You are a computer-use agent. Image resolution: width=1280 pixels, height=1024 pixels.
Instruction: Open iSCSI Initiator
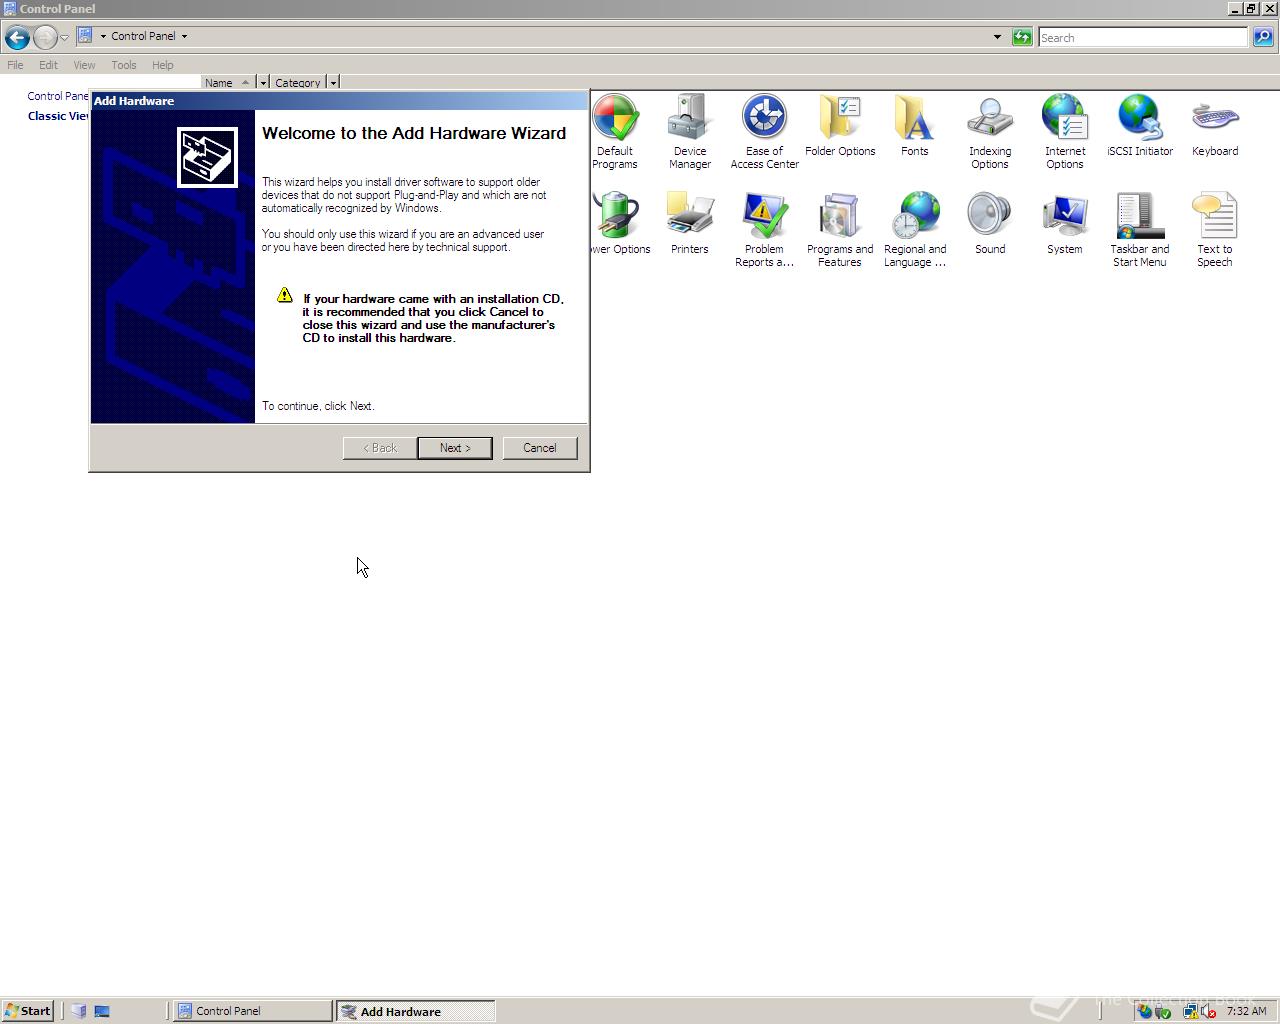(1140, 126)
